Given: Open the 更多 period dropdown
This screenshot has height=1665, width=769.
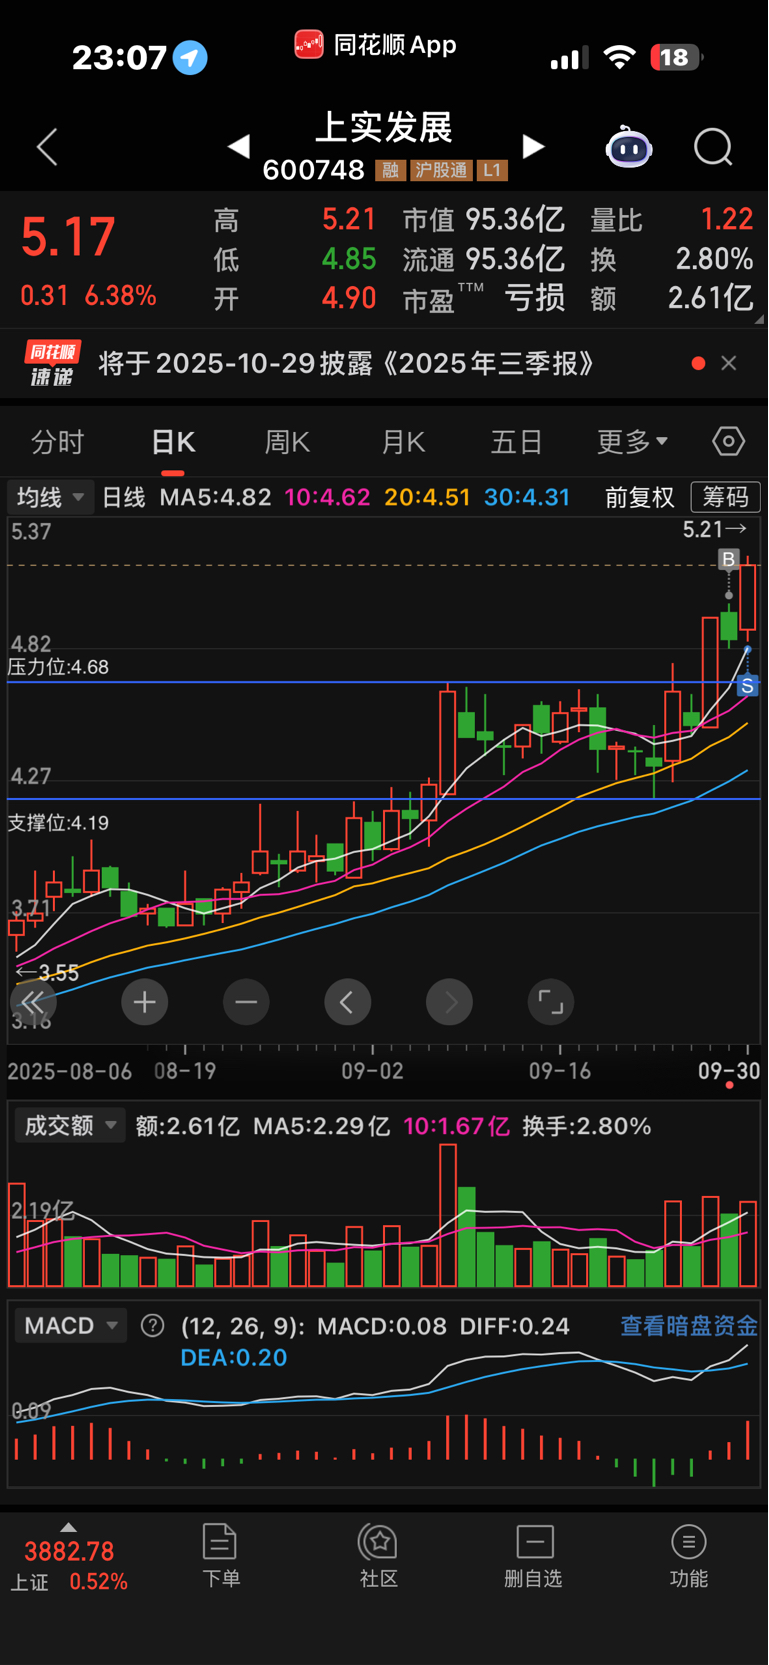Looking at the screenshot, I should pos(632,442).
